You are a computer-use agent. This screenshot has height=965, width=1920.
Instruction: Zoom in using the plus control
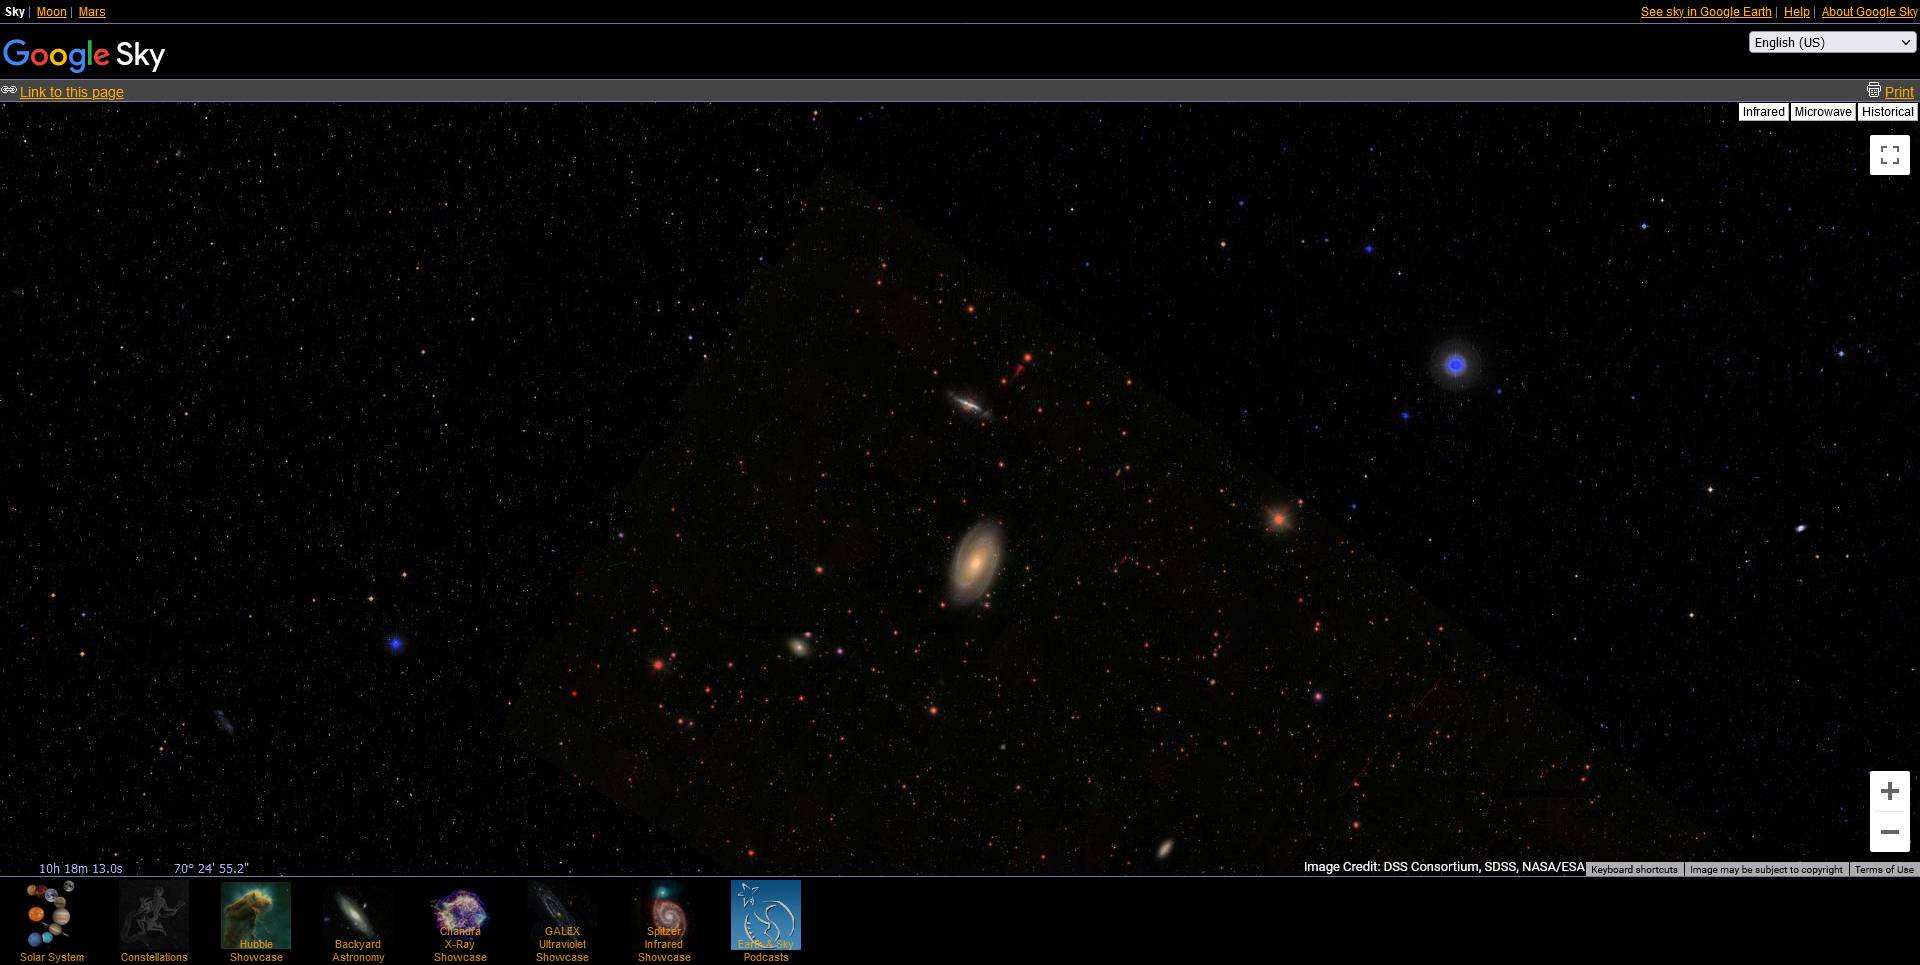1889,790
